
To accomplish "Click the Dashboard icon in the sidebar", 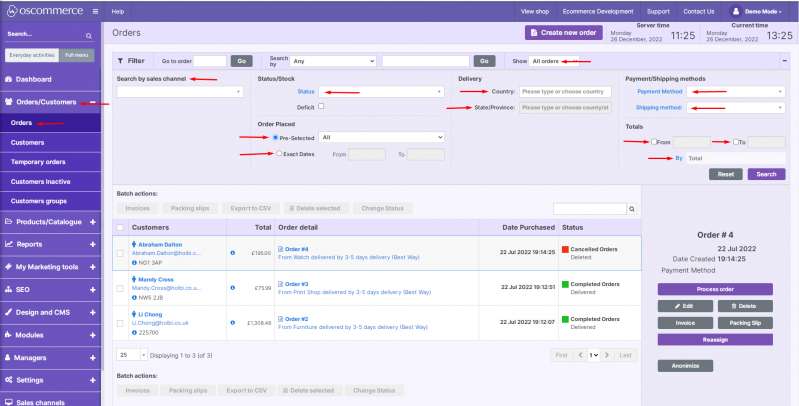I will (9, 79).
